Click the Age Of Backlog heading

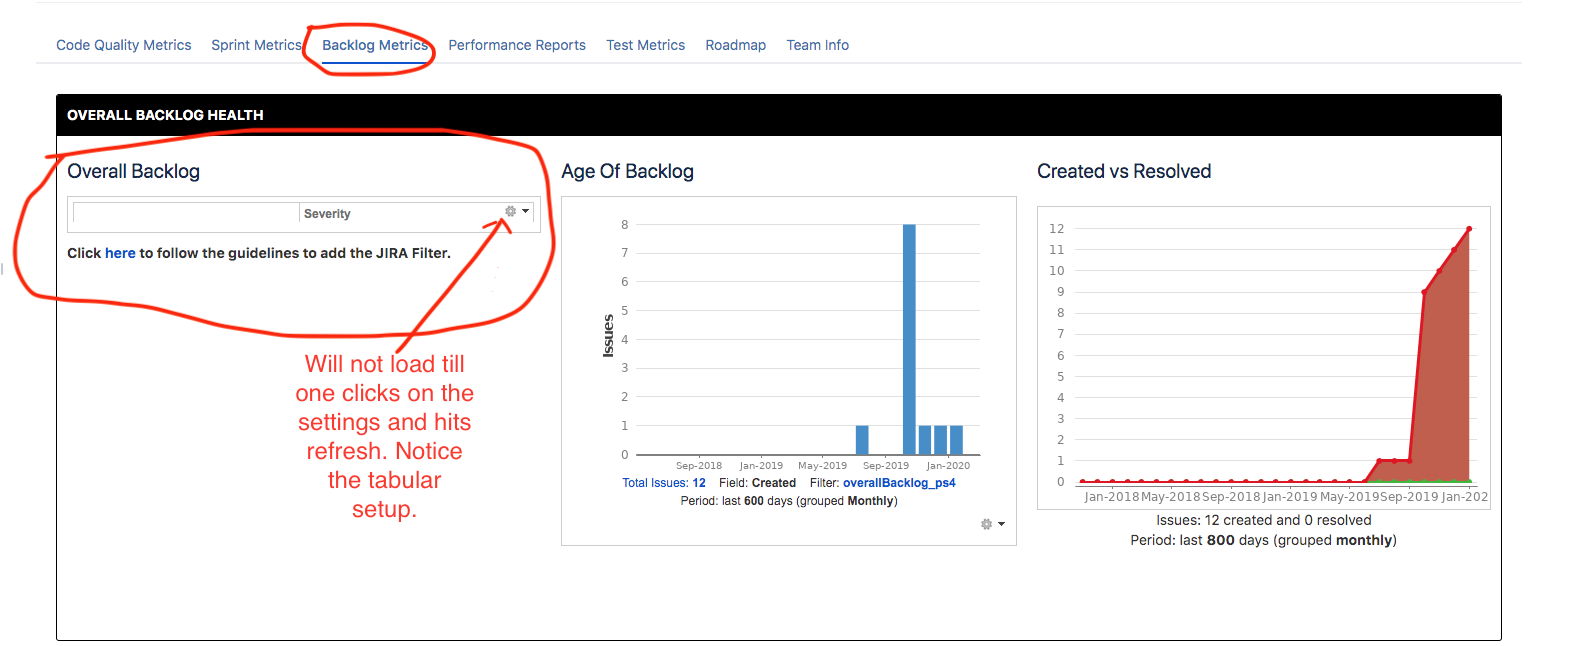point(627,171)
